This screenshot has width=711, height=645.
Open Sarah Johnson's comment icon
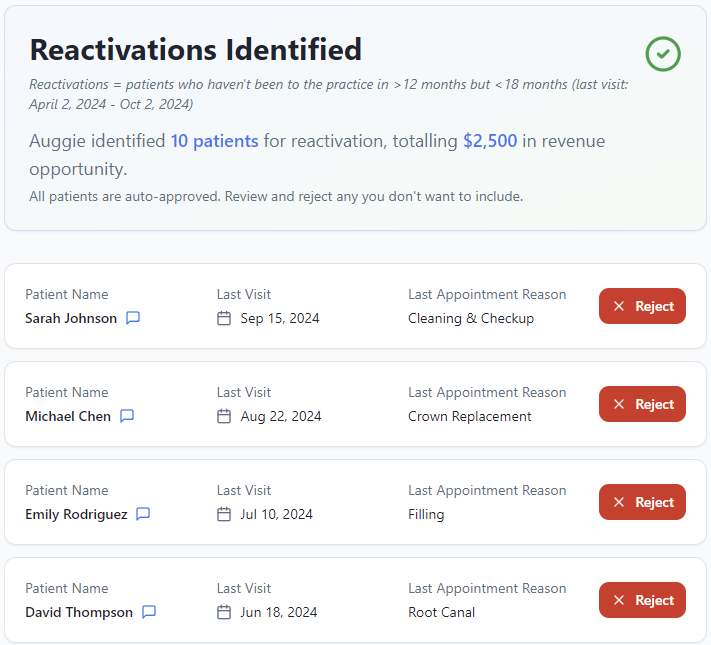point(133,318)
